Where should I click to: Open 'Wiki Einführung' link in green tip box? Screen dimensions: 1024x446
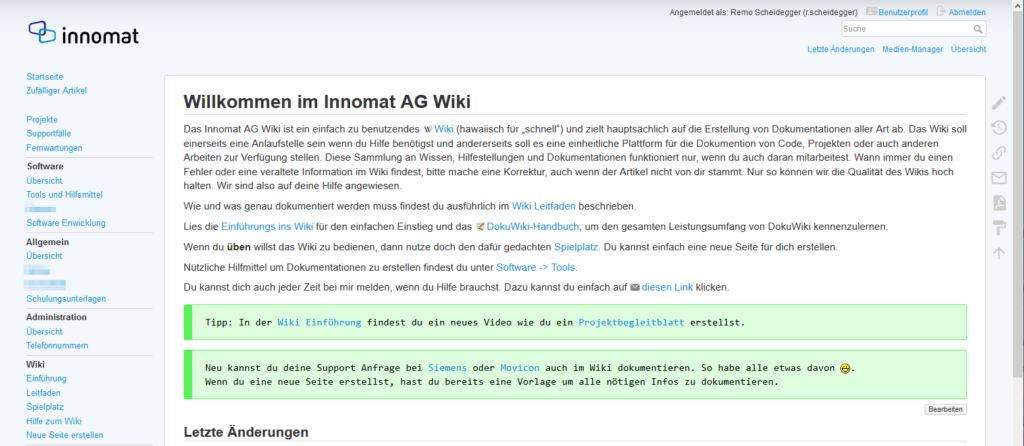[319, 322]
